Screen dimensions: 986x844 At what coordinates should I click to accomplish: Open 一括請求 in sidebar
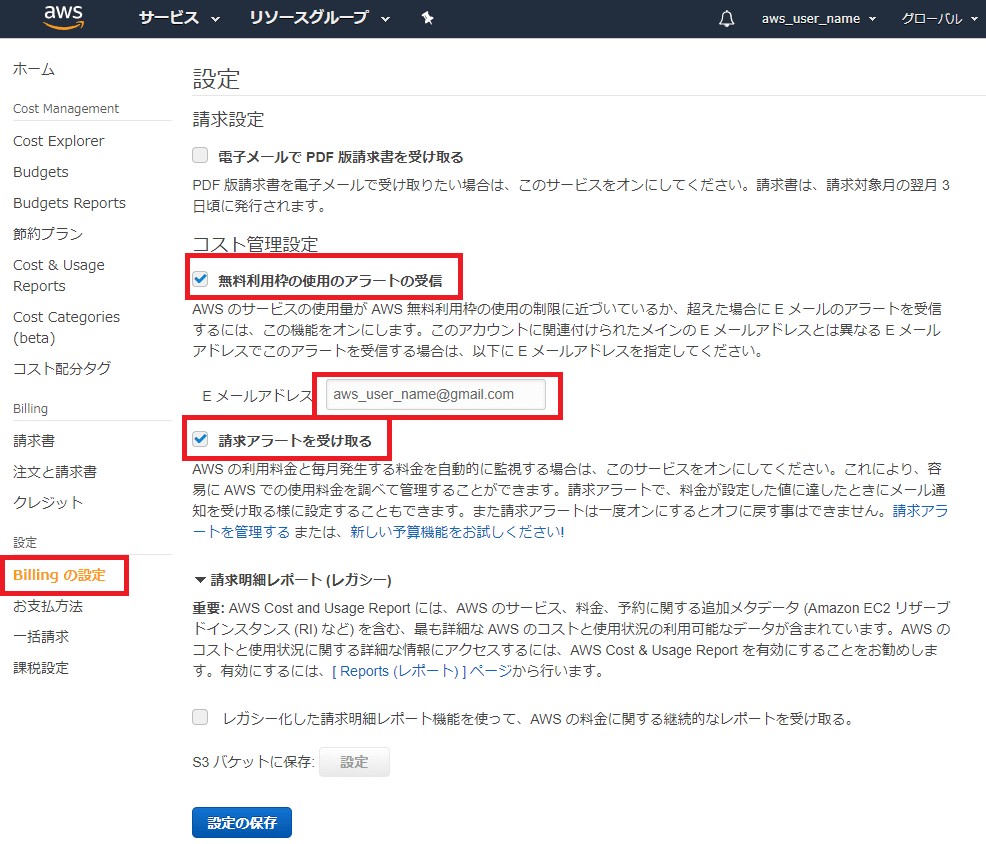click(x=41, y=636)
